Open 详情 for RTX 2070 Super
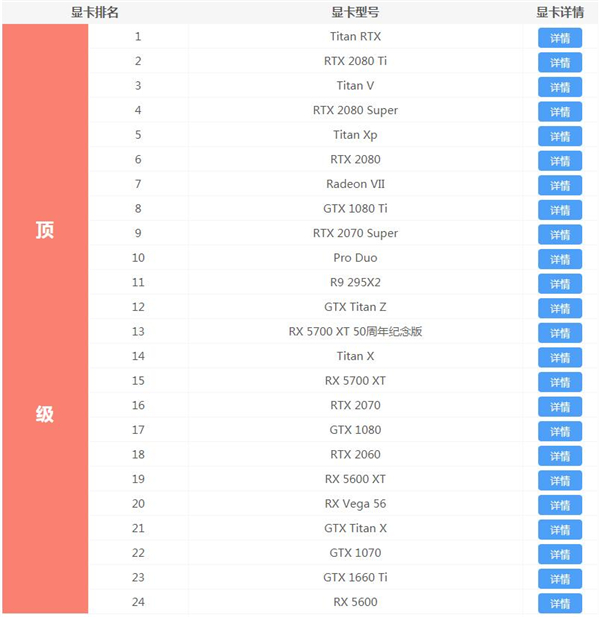 tap(559, 234)
